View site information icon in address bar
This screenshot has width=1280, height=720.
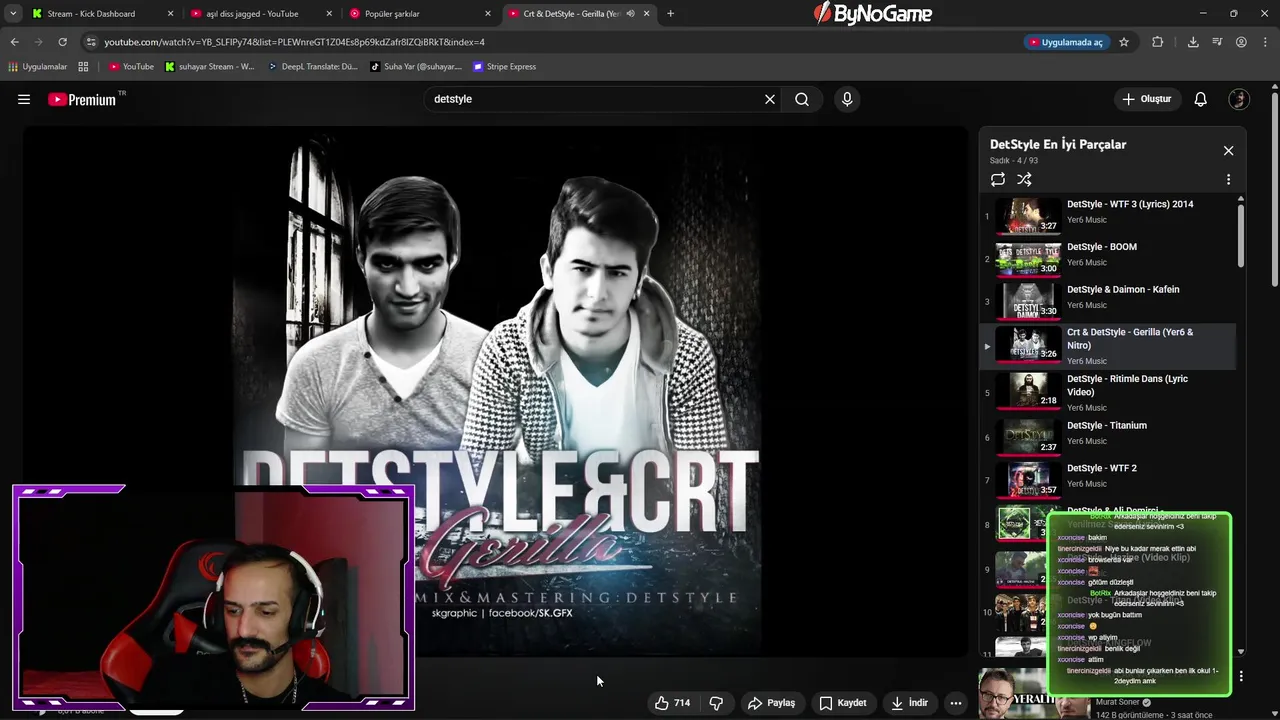pos(91,42)
